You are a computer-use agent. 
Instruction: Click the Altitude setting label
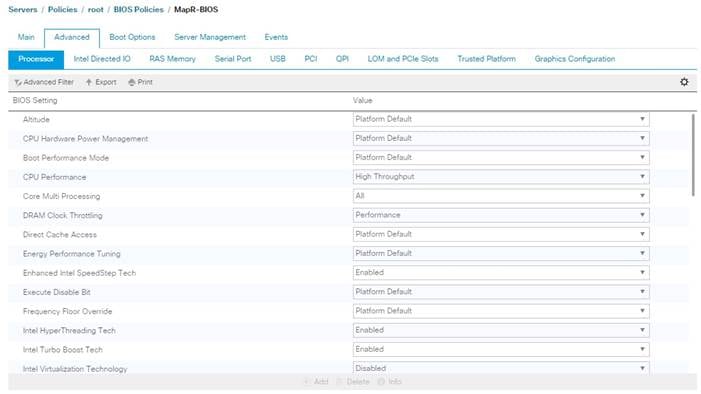pos(36,119)
